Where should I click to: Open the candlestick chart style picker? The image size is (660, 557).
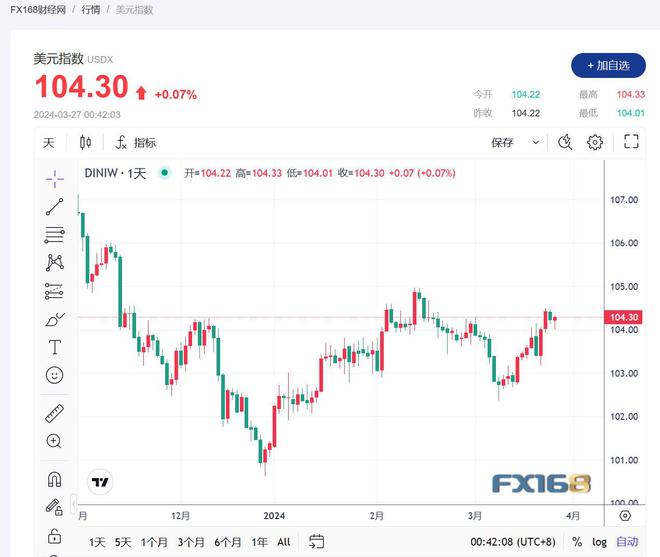pyautogui.click(x=85, y=143)
